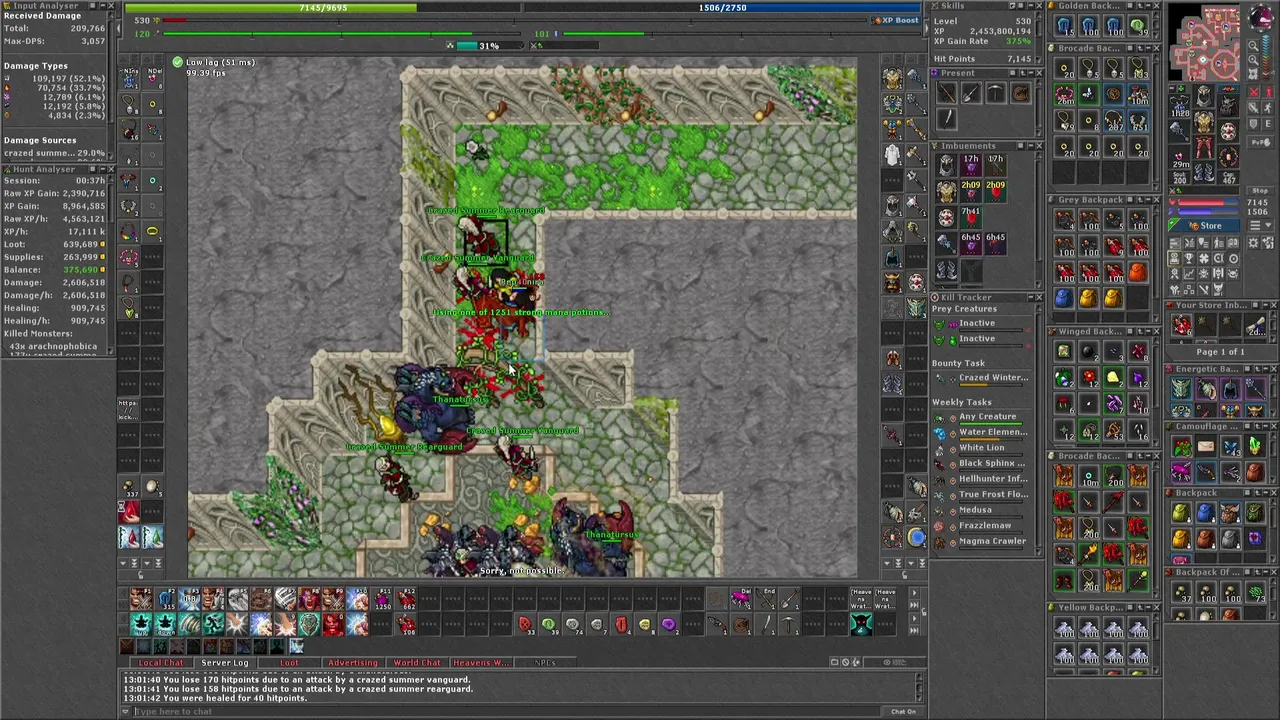Switch to next action bar with top arrow
This screenshot has width=1280, height=720.
click(x=913, y=592)
